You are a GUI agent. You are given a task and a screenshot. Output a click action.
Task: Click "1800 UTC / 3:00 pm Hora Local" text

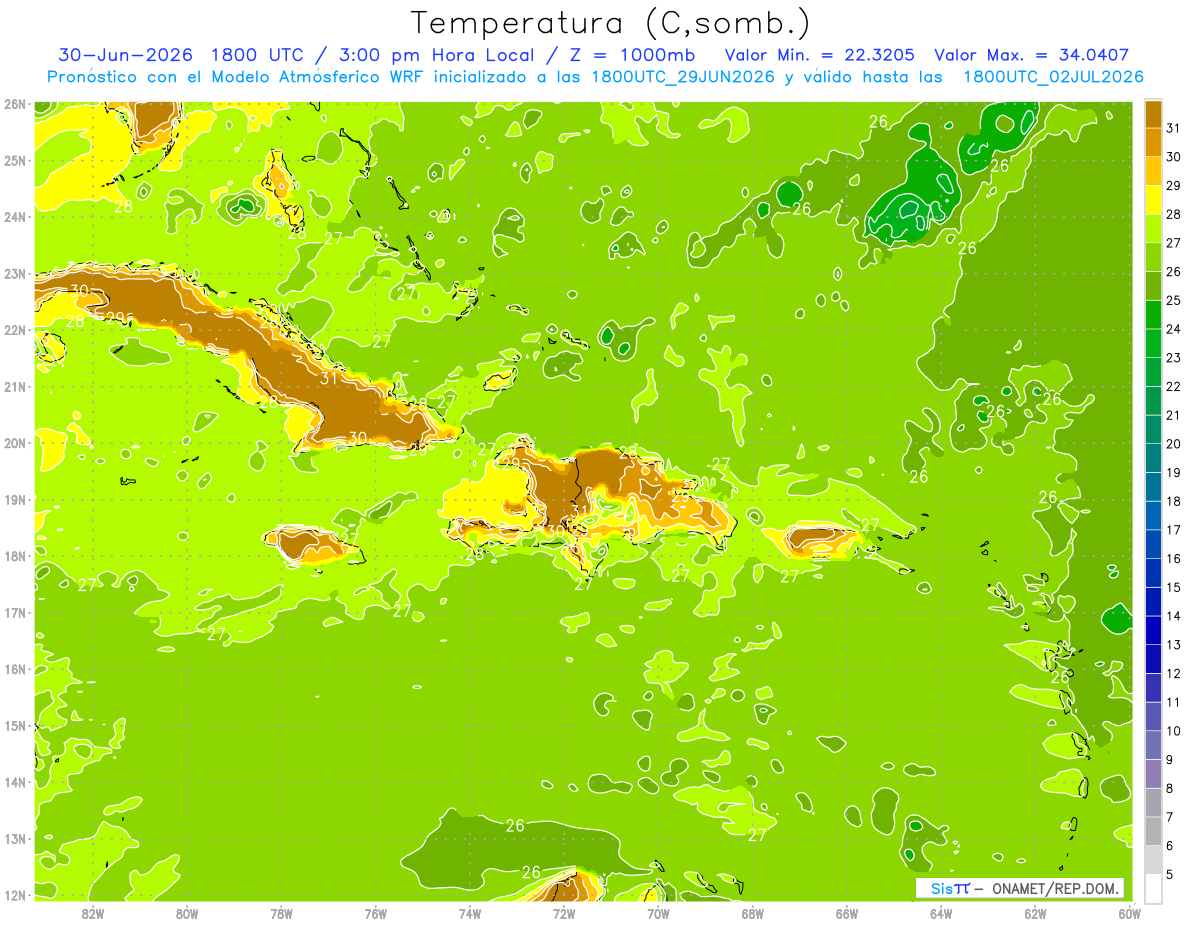click(x=378, y=55)
